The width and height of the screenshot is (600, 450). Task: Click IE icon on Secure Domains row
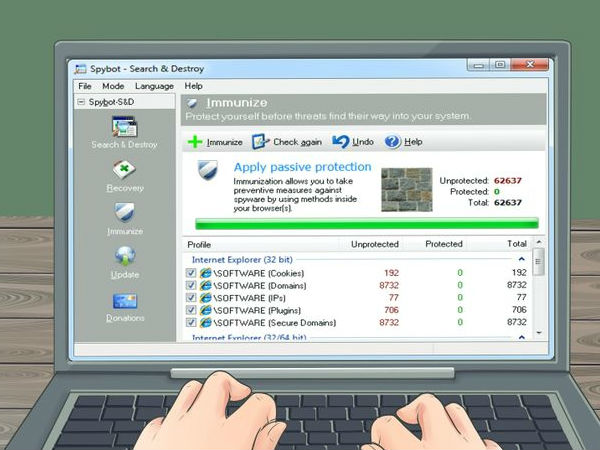click(205, 323)
